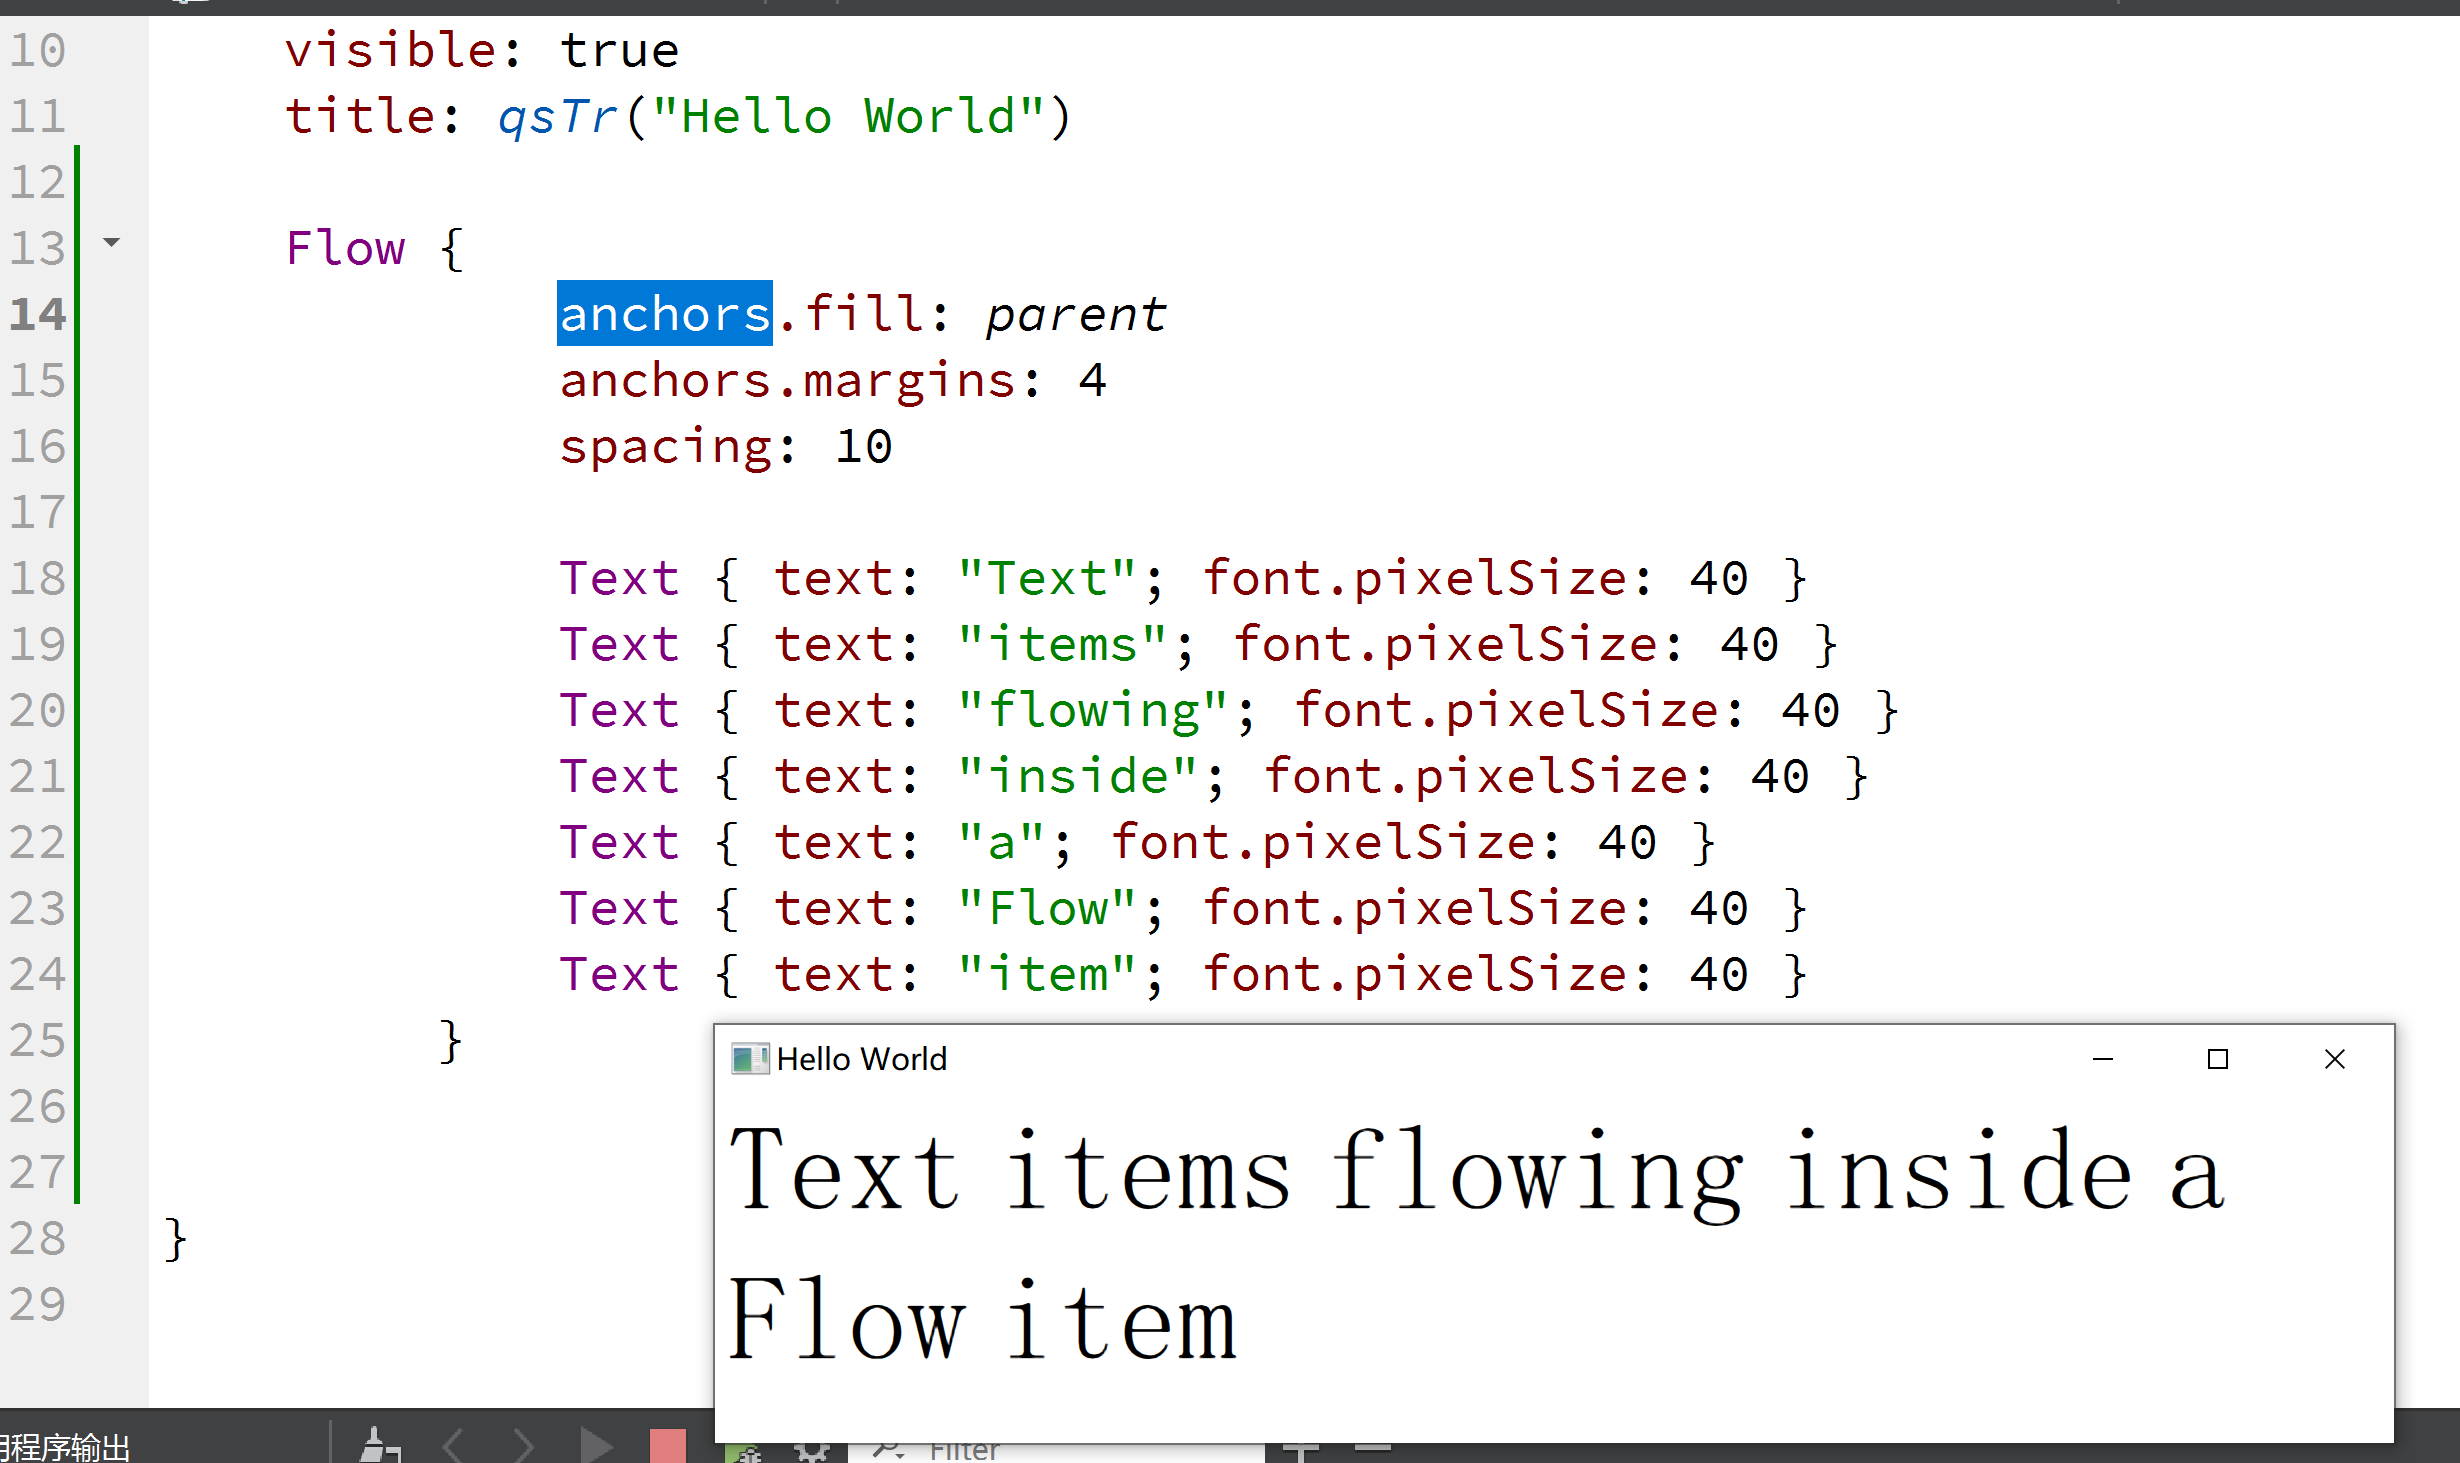This screenshot has width=2460, height=1463.
Task: Collapse the Flow block fold arrow
Action: (x=112, y=242)
